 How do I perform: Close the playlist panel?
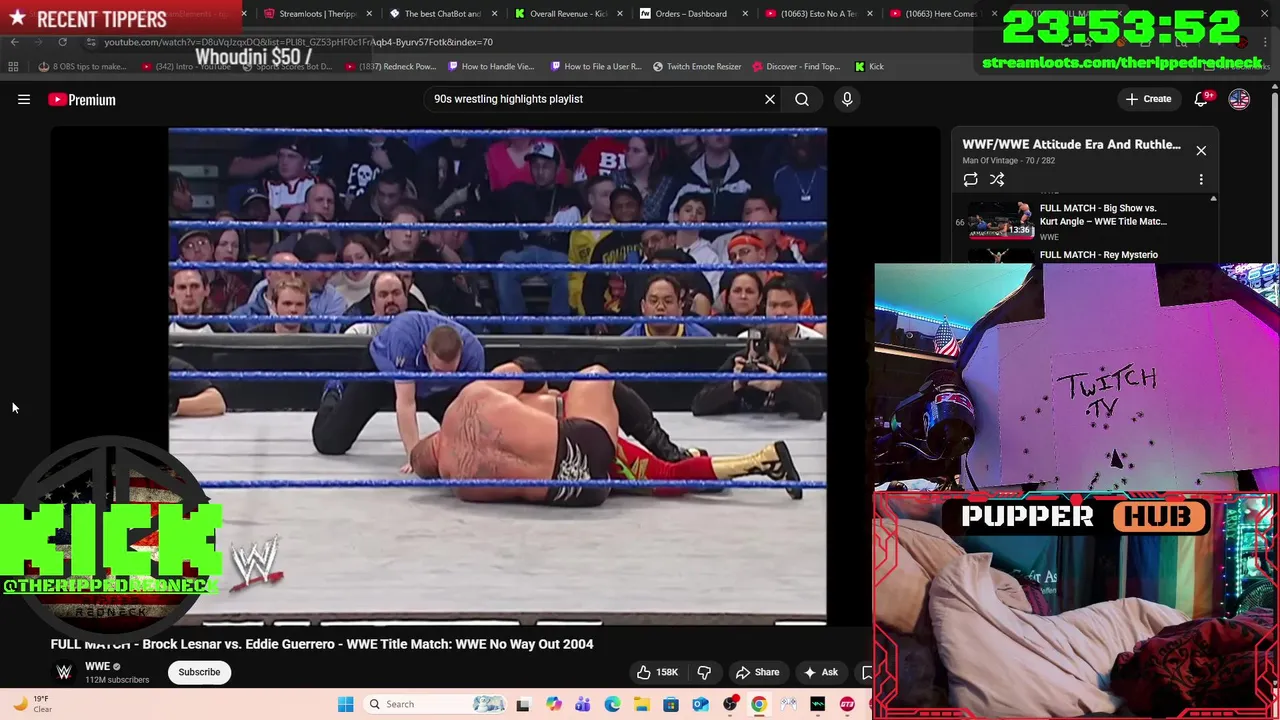coord(1201,150)
